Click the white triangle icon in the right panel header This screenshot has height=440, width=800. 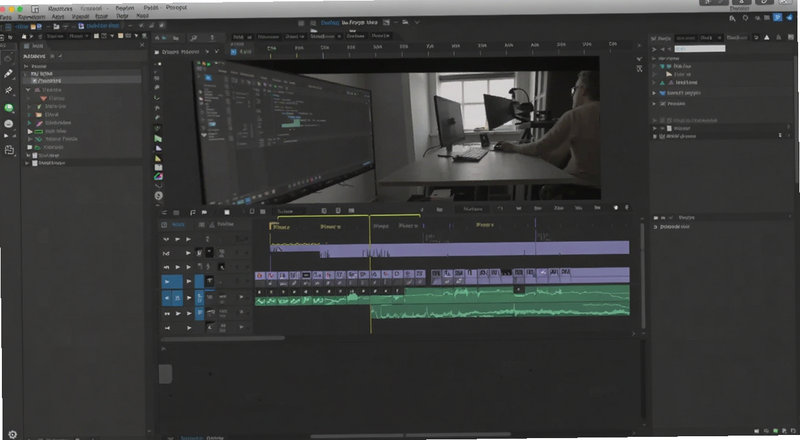767,37
